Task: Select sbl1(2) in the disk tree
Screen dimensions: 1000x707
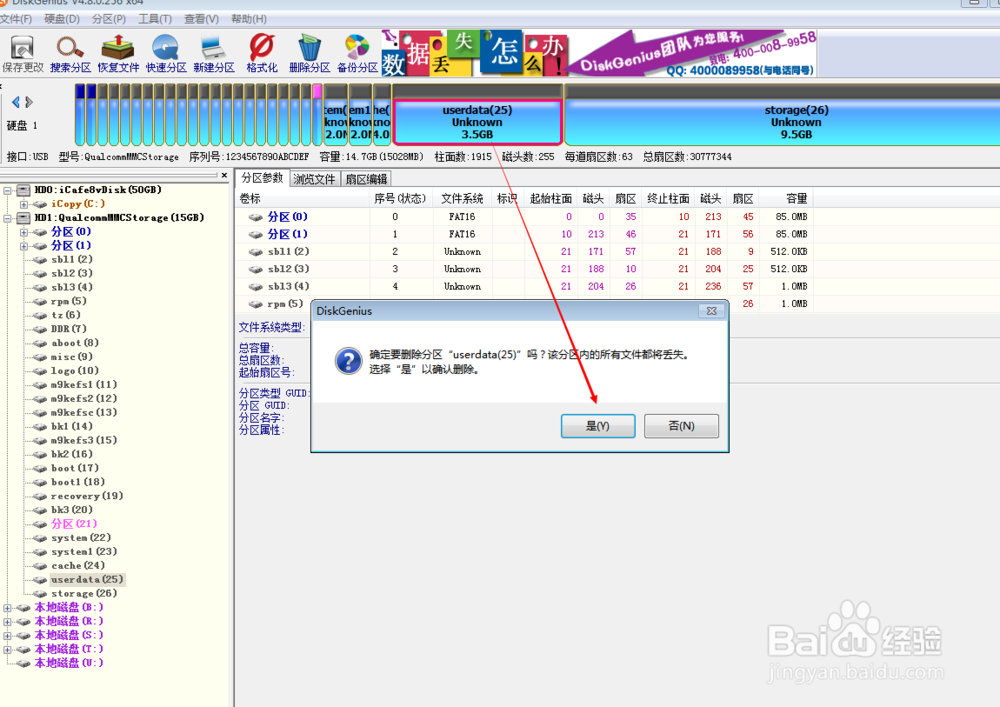Action: pyautogui.click(x=72, y=259)
